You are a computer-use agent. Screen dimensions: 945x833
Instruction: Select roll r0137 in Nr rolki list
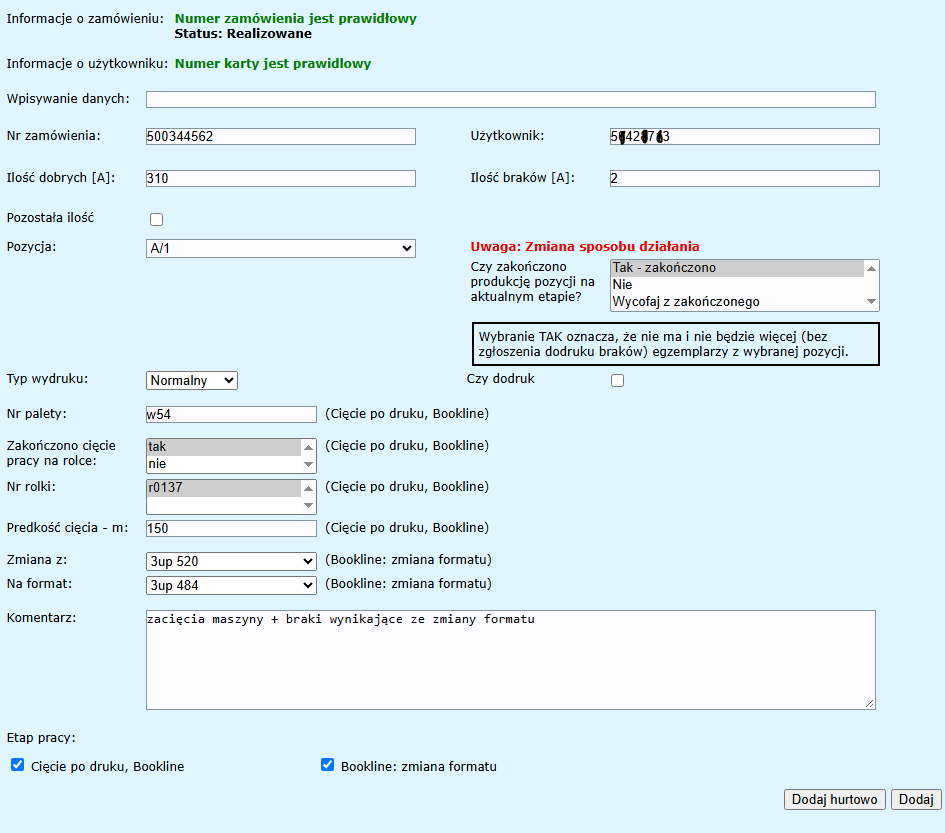point(224,488)
